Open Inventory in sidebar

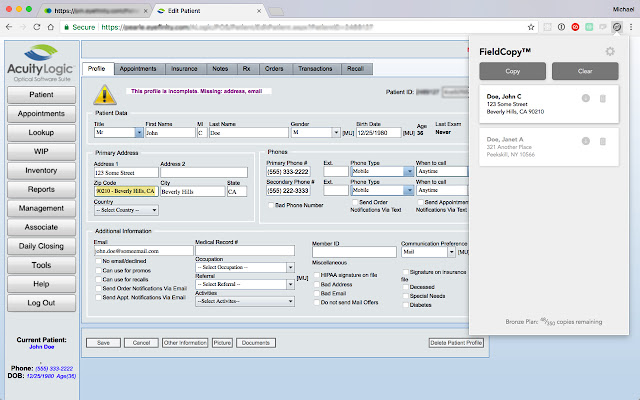pos(41,171)
